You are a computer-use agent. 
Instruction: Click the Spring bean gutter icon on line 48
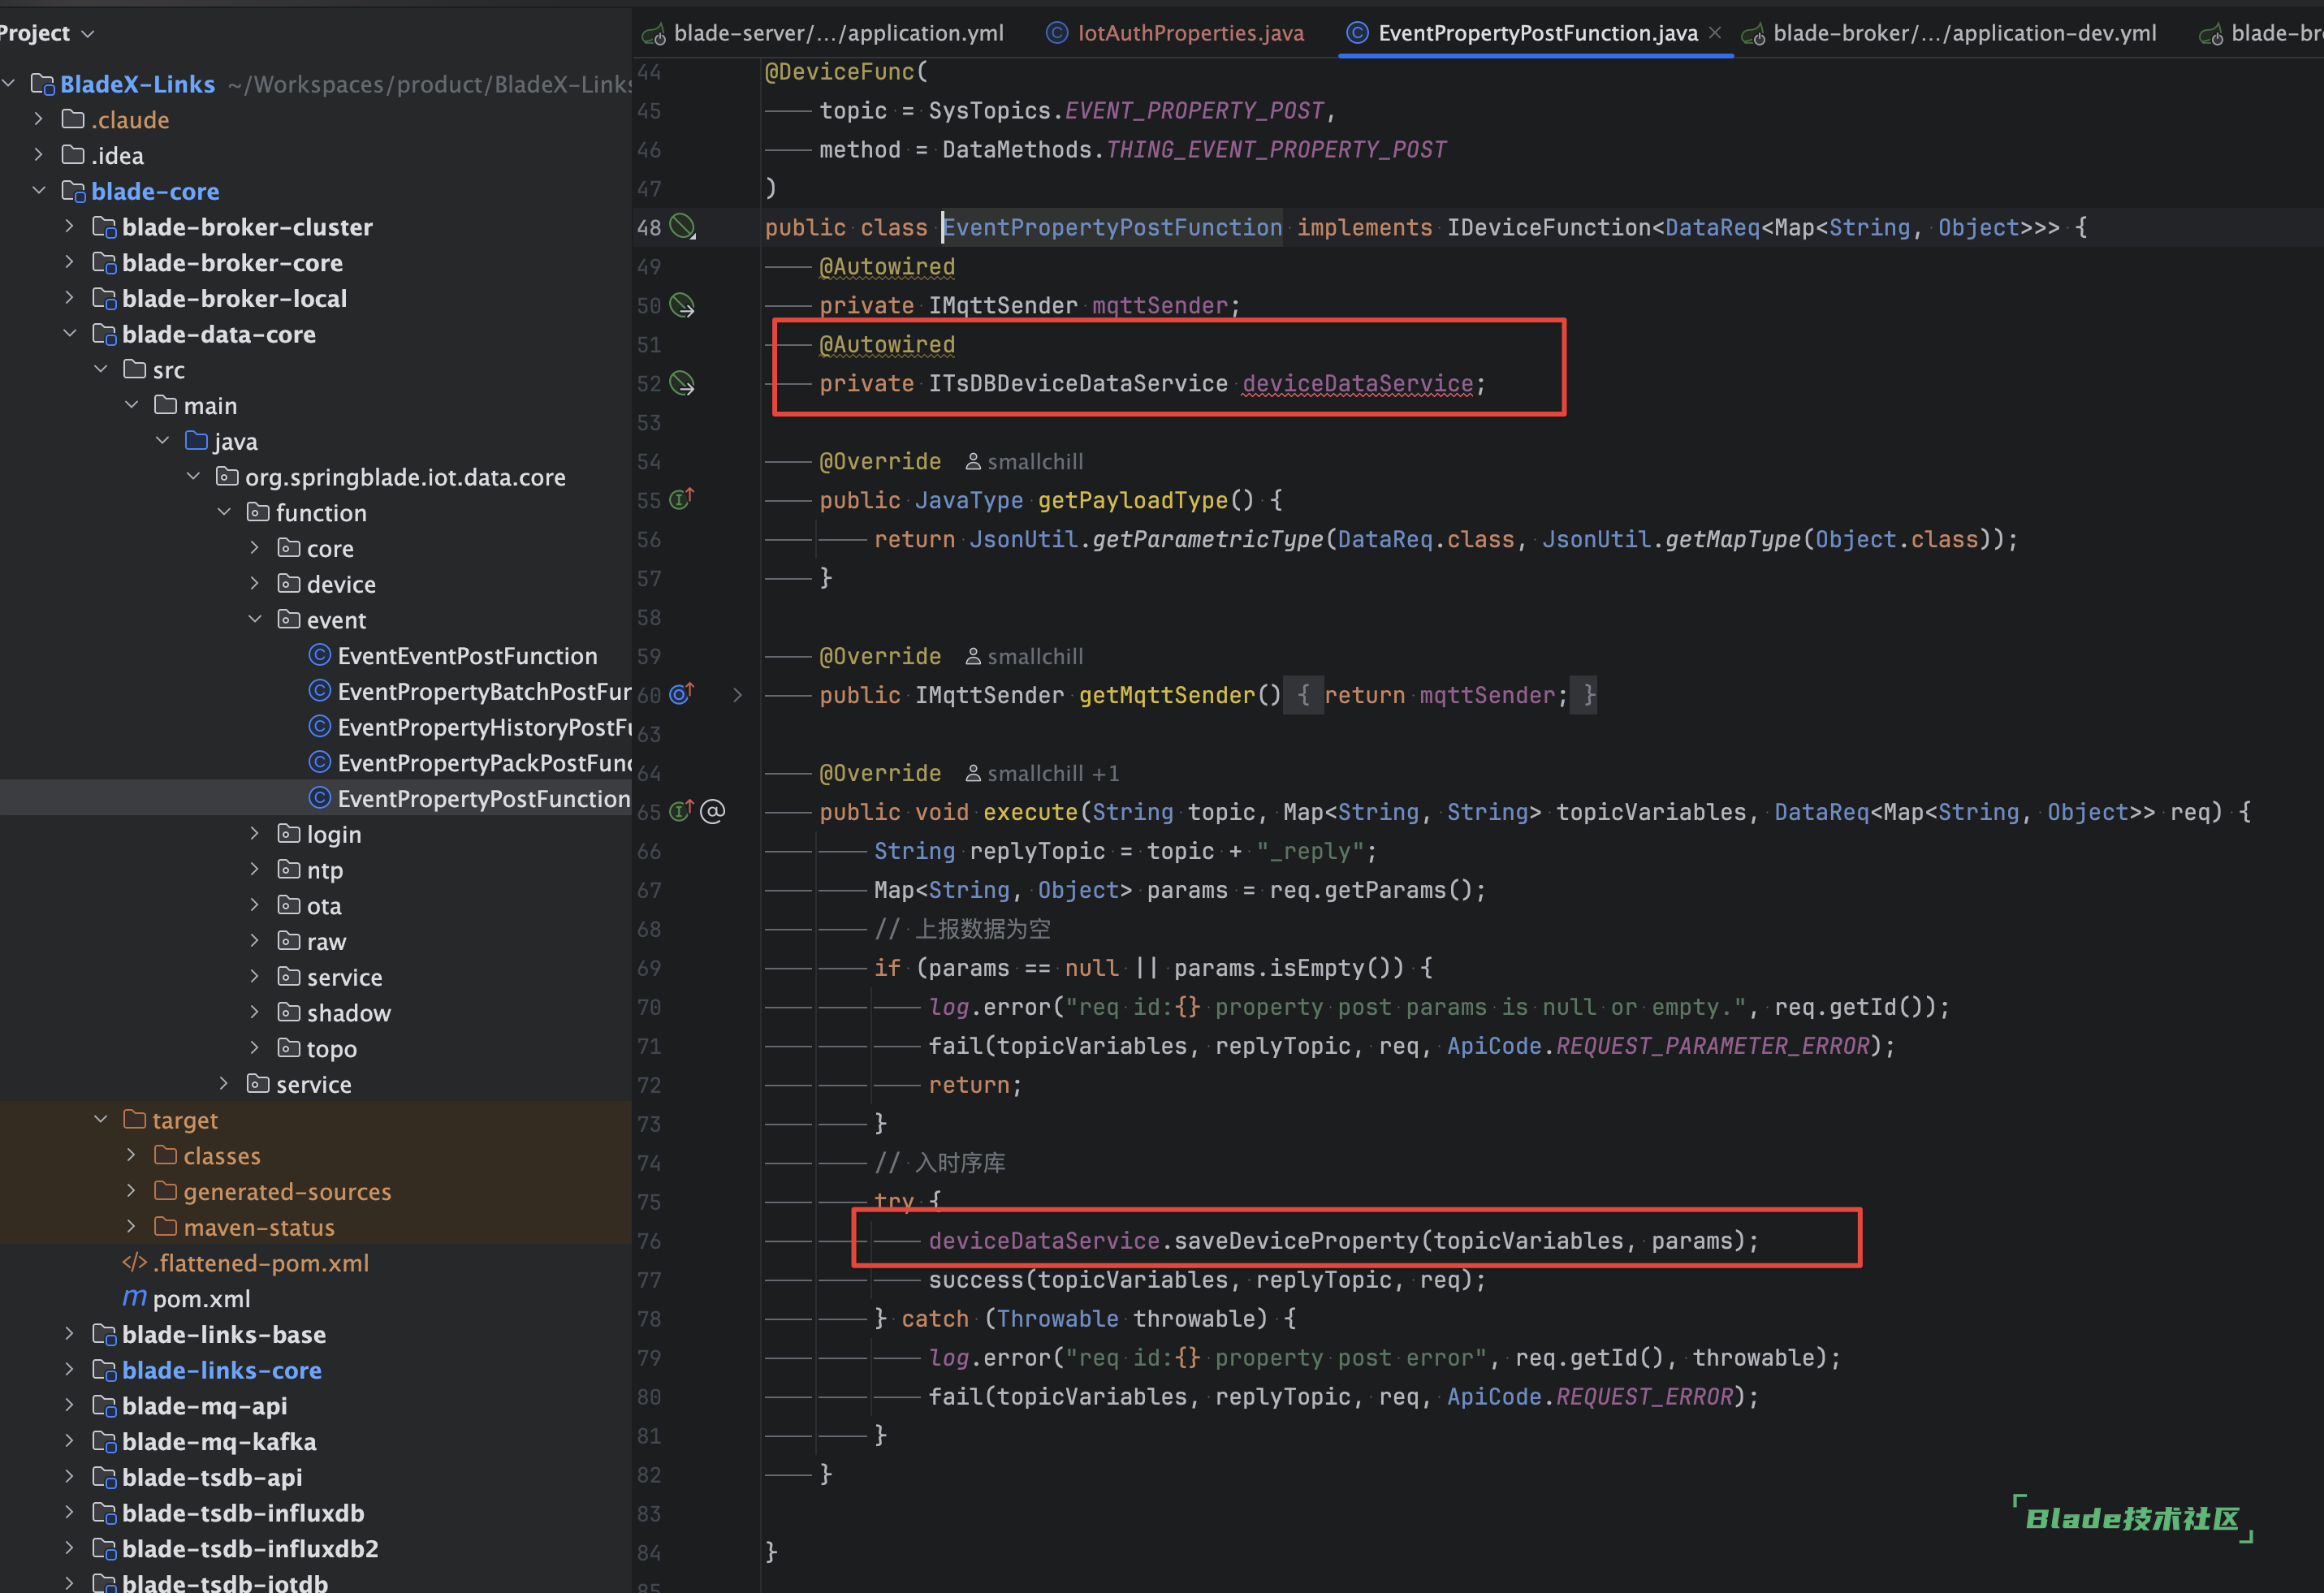682,227
